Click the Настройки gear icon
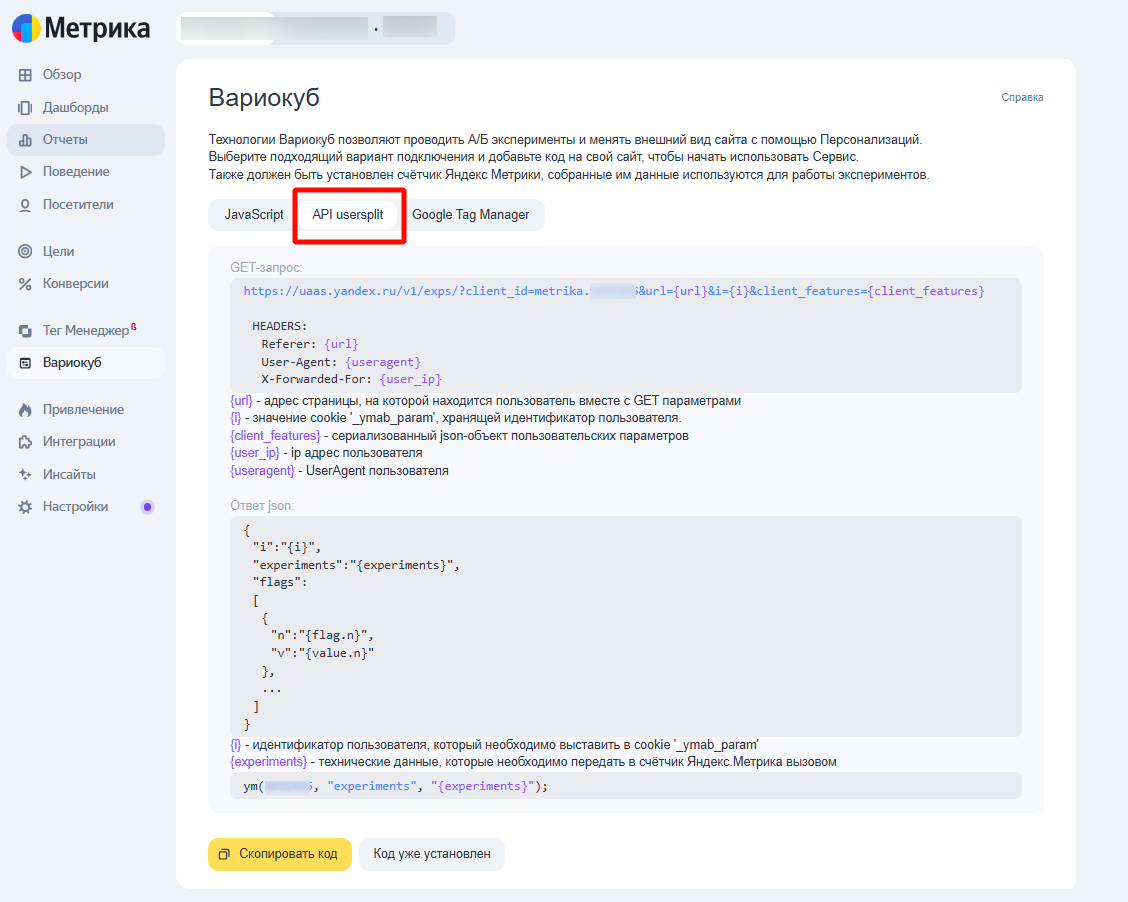Viewport: 1128px width, 902px height. (x=25, y=507)
